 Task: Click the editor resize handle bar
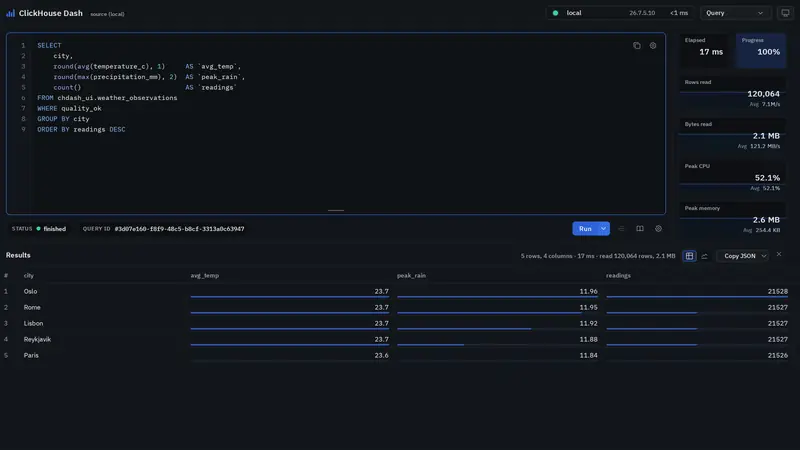pyautogui.click(x=336, y=210)
